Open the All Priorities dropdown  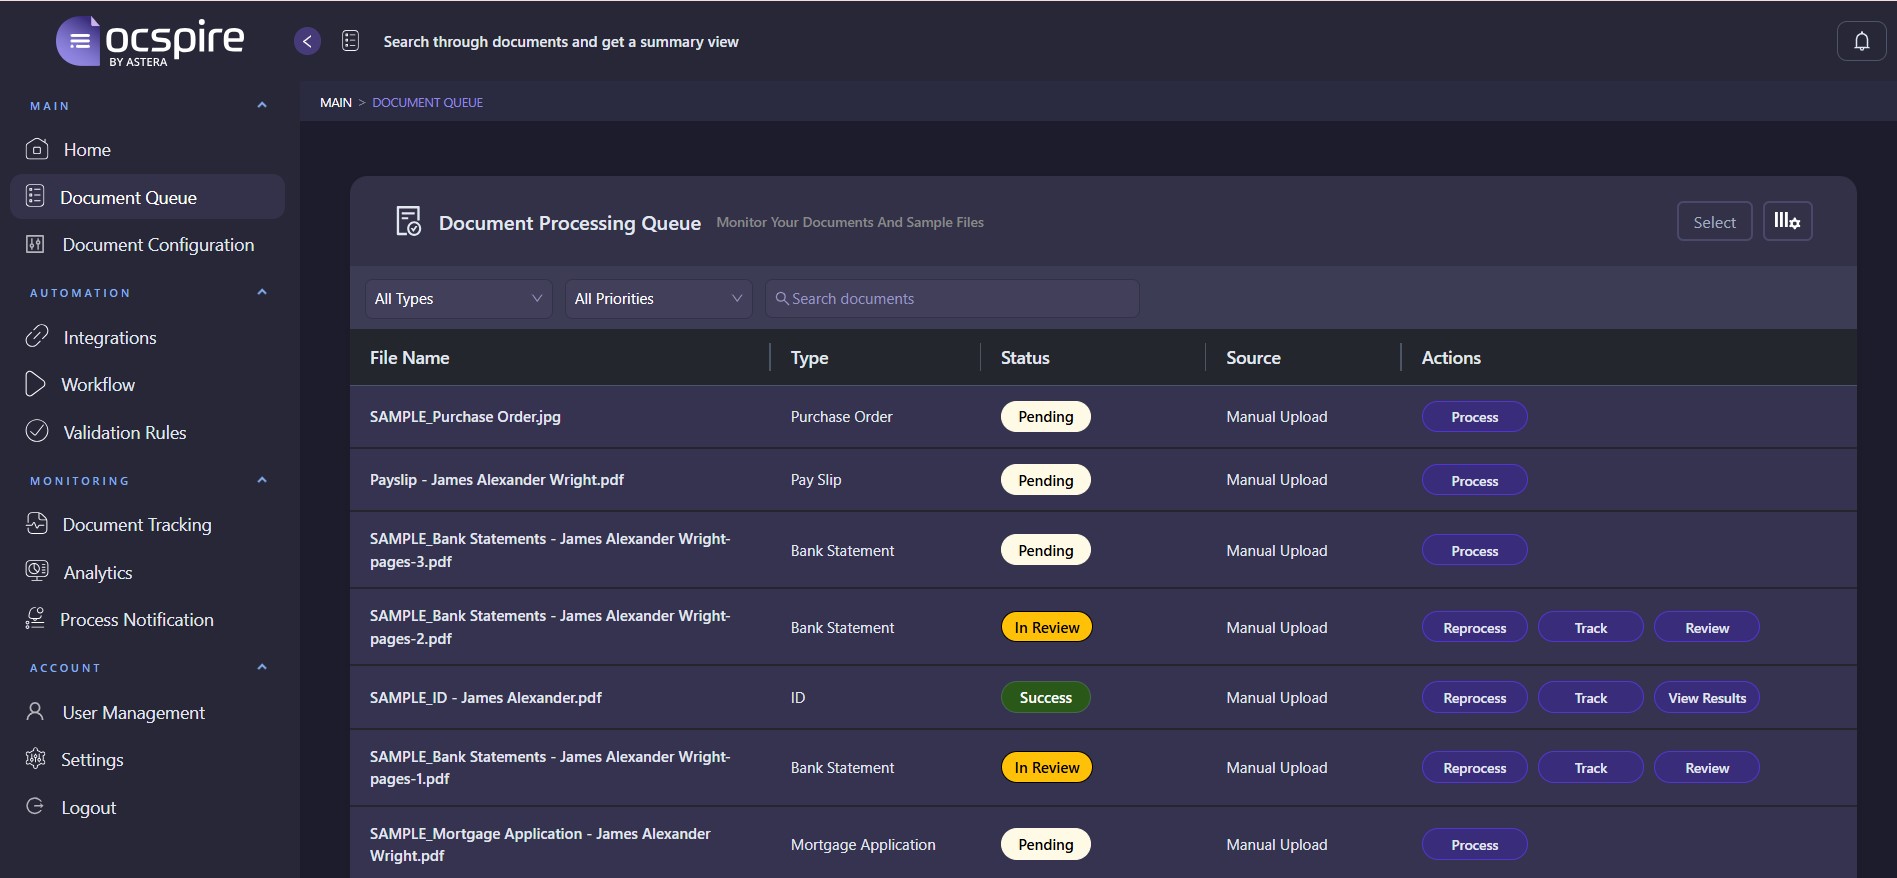(x=658, y=299)
